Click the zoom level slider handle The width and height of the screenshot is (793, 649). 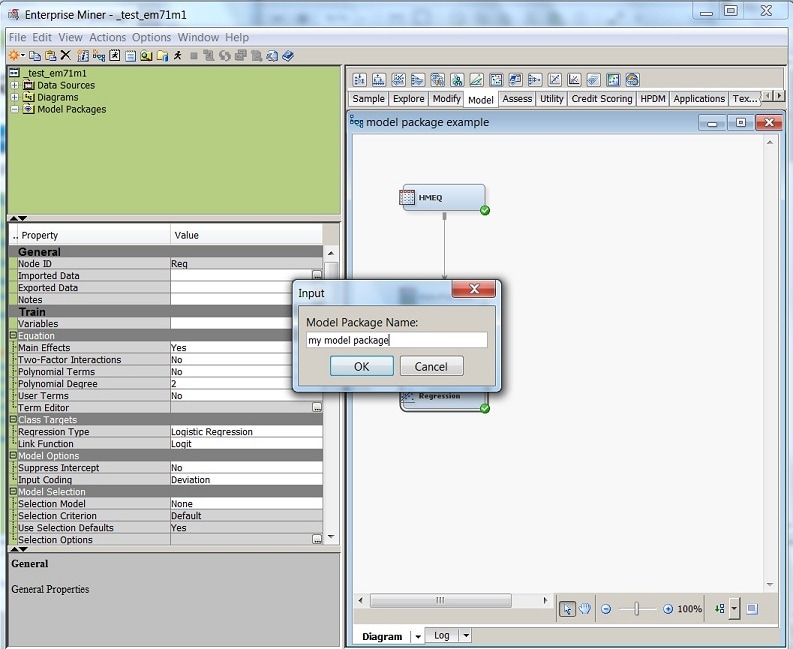[638, 609]
